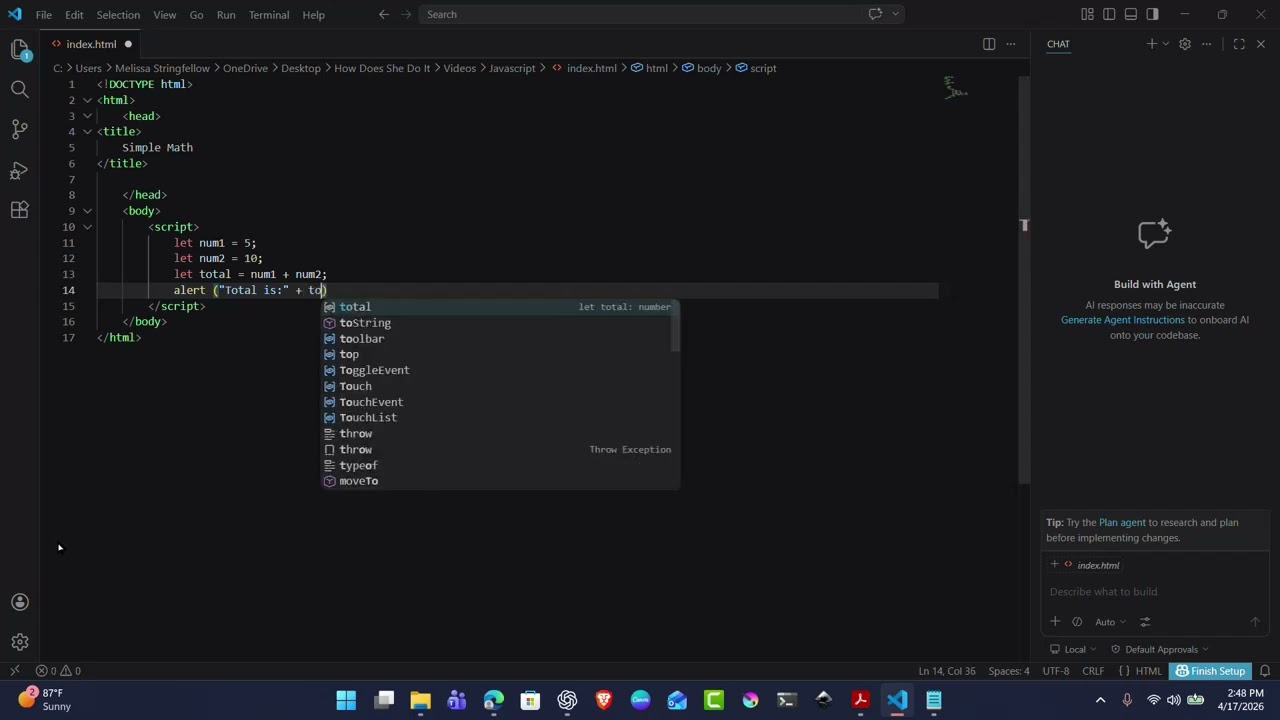Open Run and Debug view

pos(20,170)
